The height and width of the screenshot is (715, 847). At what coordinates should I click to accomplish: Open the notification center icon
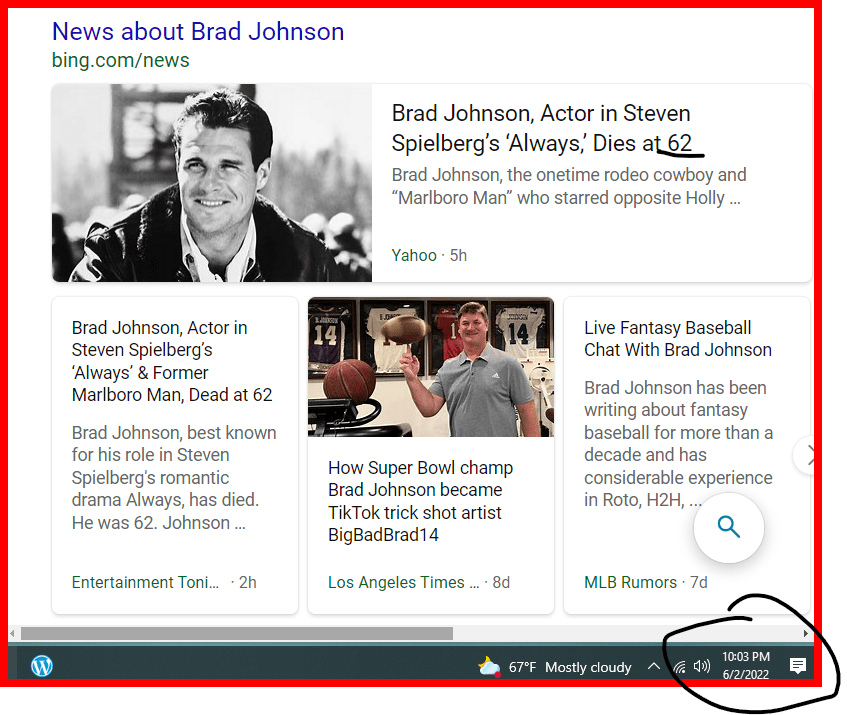pos(797,666)
